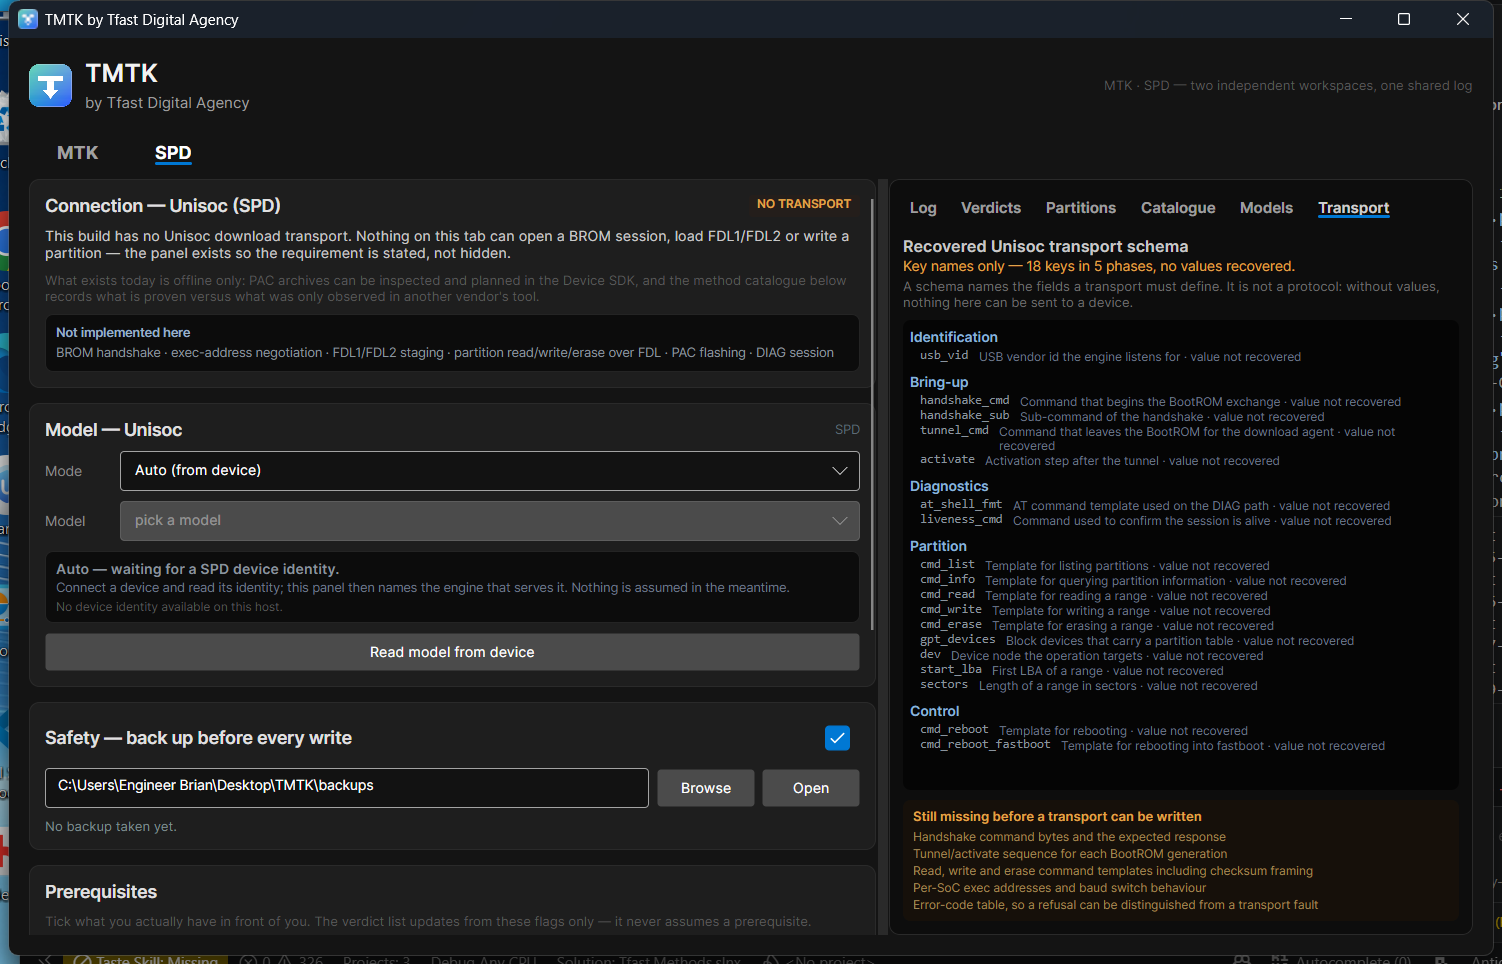Click 'No backup taken yet.' status text
Image resolution: width=1502 pixels, height=964 pixels.
111,827
